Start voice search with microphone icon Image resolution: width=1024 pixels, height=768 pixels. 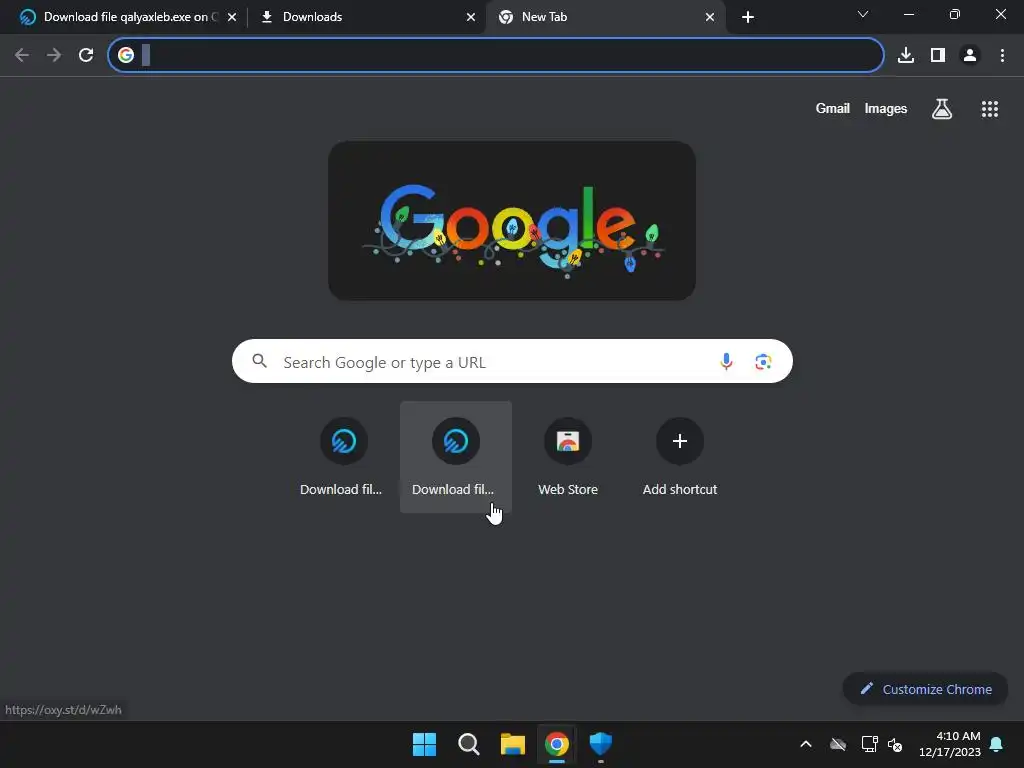(x=726, y=361)
